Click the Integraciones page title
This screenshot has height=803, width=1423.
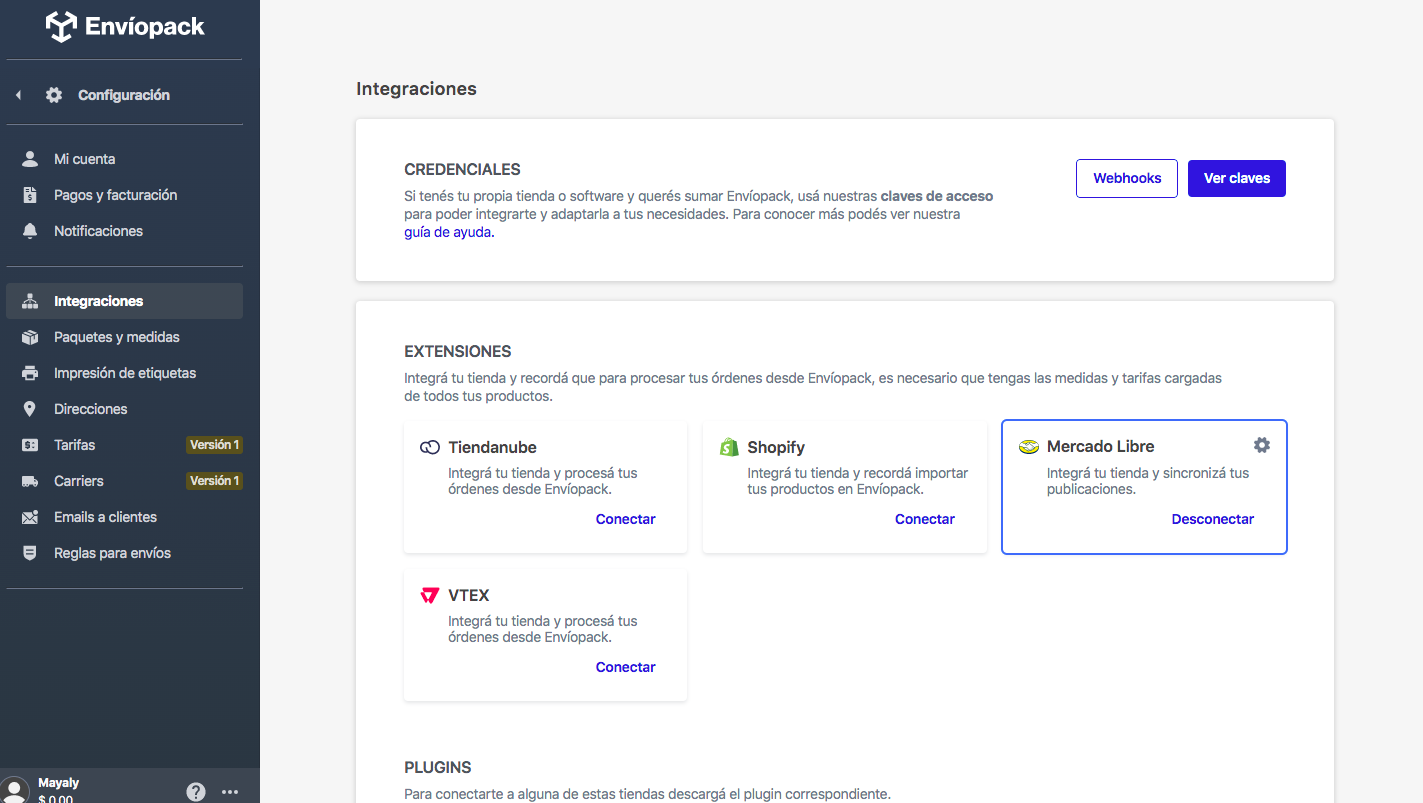pos(416,89)
